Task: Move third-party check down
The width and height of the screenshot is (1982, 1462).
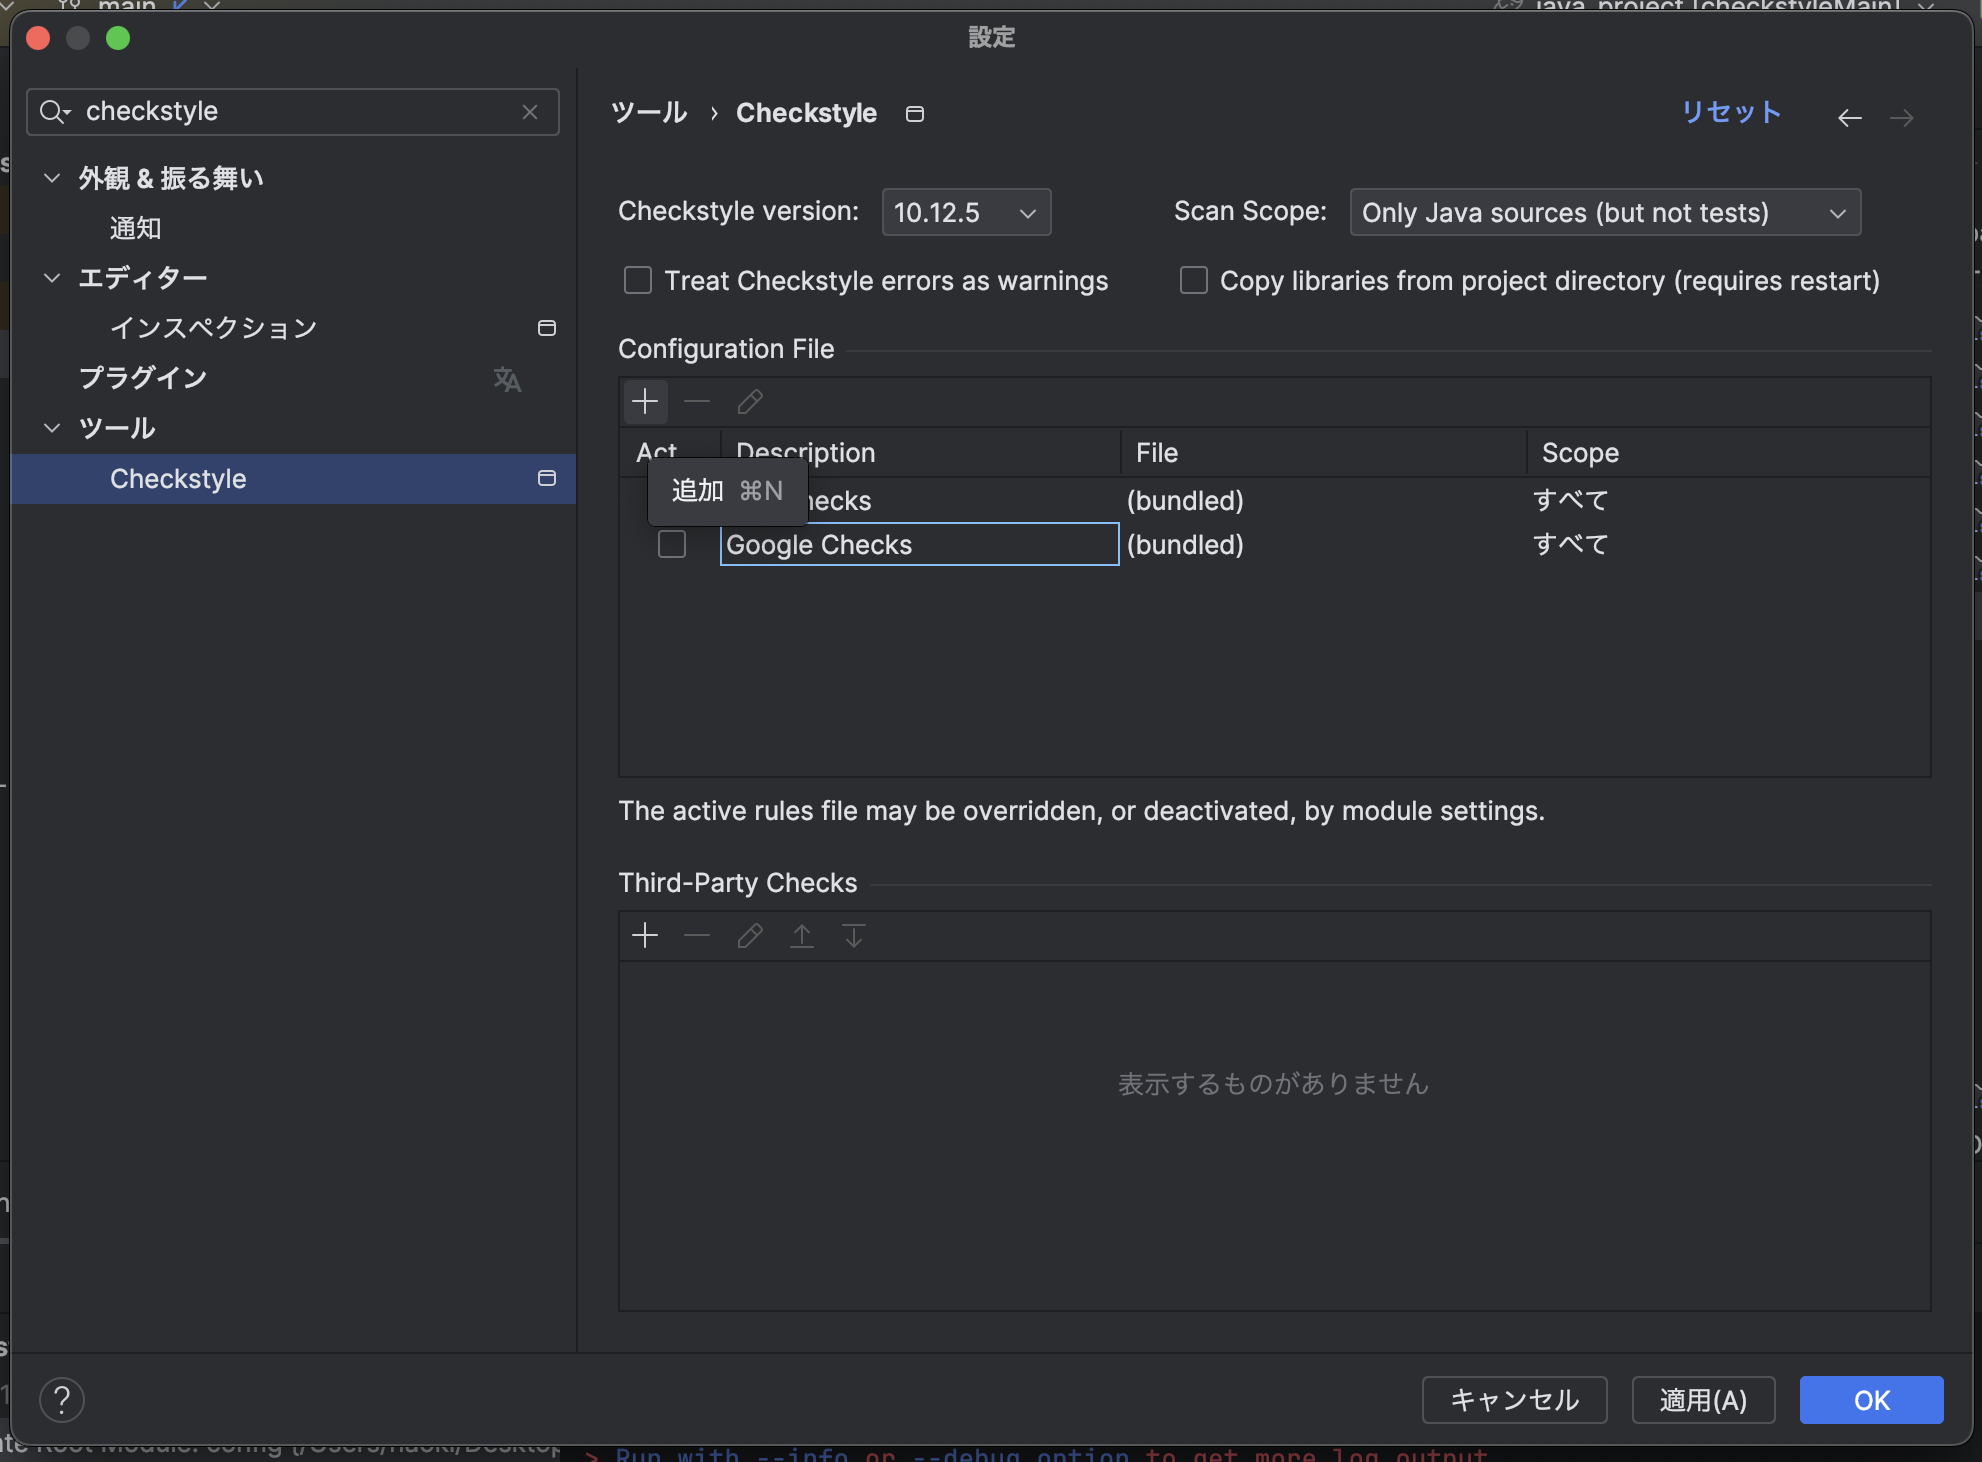Action: [853, 935]
